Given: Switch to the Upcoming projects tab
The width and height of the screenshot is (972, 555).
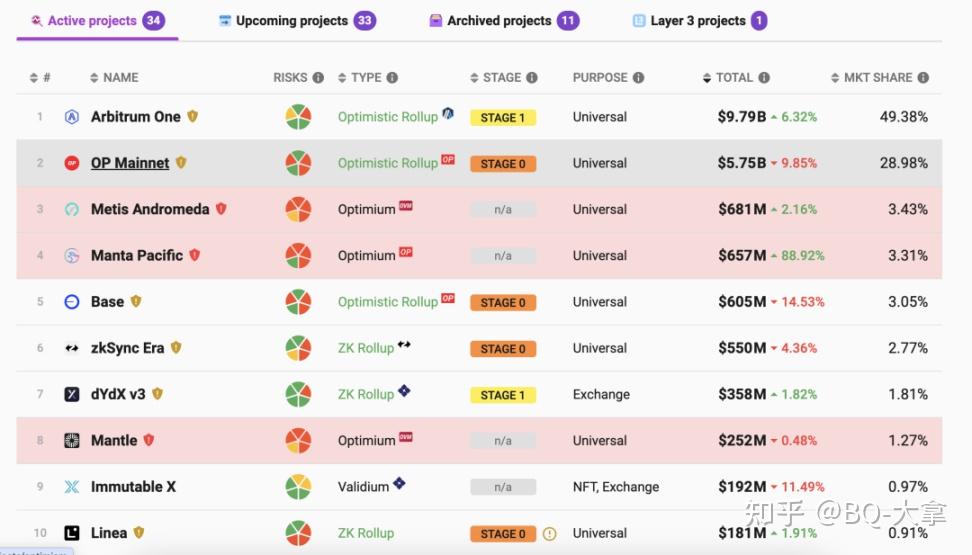Looking at the screenshot, I should point(298,20).
